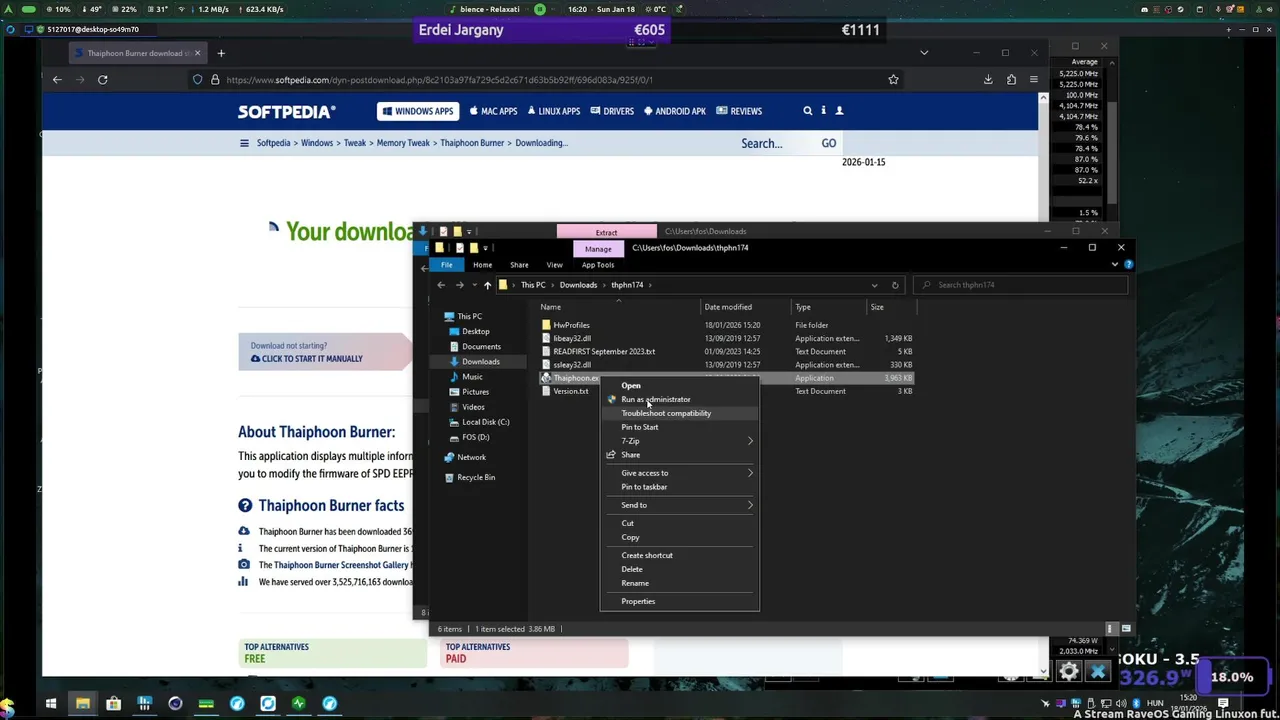Expand the 7-Zip submenu
The width and height of the screenshot is (1280, 720).
[680, 441]
